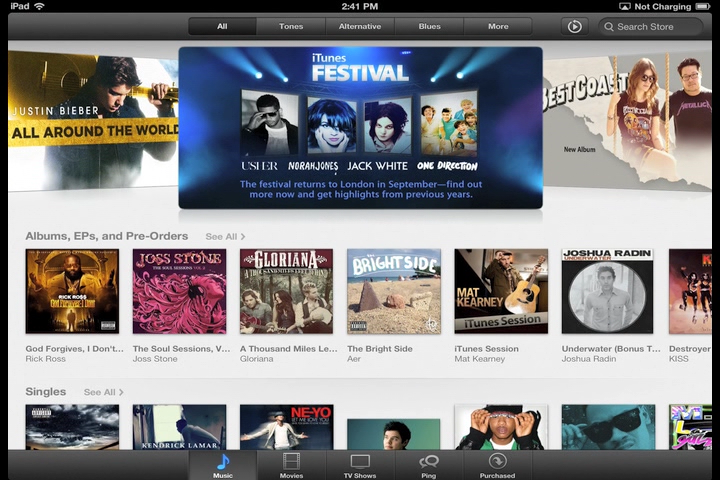Viewport: 720px width, 480px height.
Task: Open the iTunes Festival banner
Action: [x=360, y=128]
